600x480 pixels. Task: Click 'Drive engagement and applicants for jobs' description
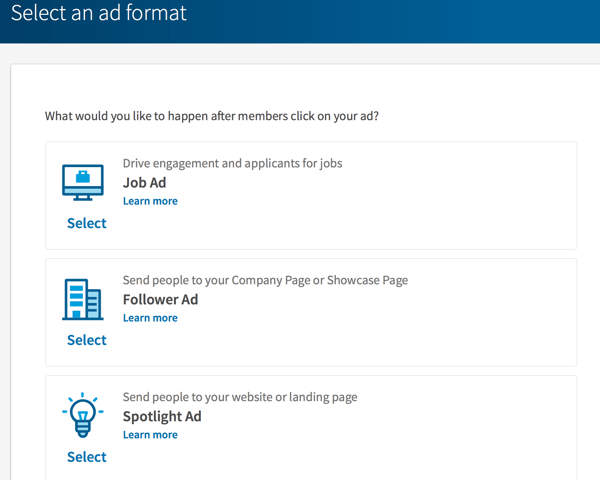[x=233, y=163]
